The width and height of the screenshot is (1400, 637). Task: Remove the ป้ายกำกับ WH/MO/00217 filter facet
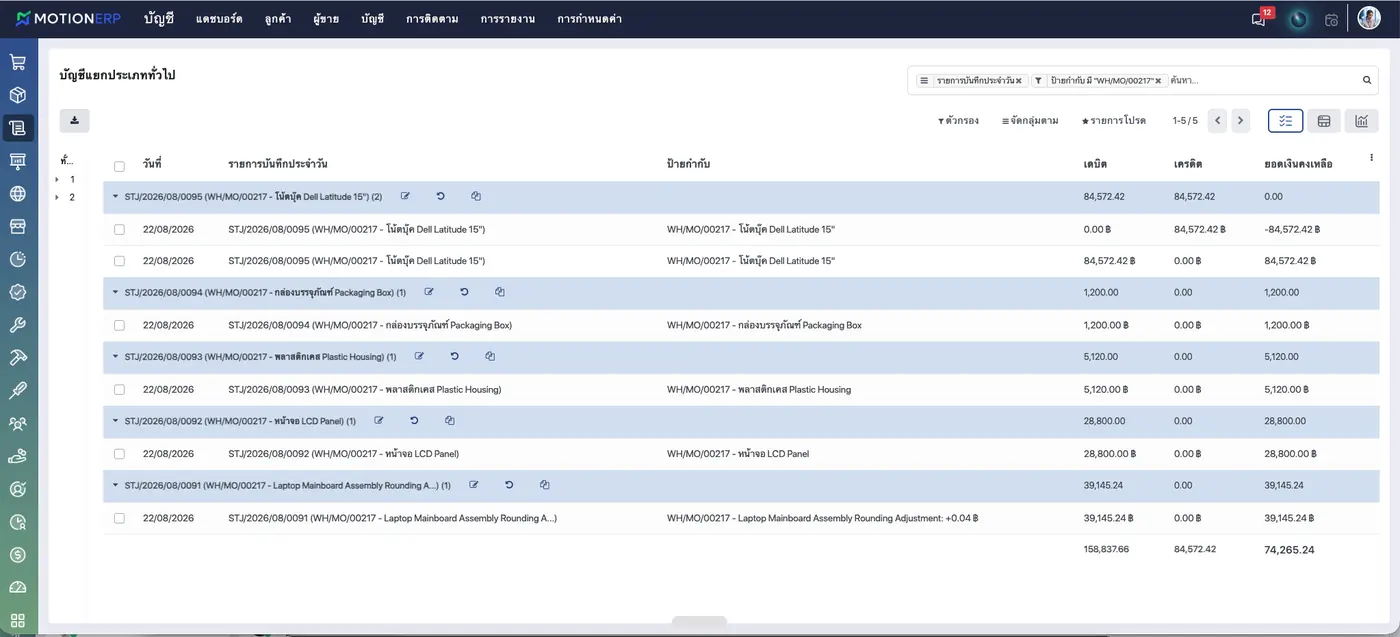pos(1158,81)
